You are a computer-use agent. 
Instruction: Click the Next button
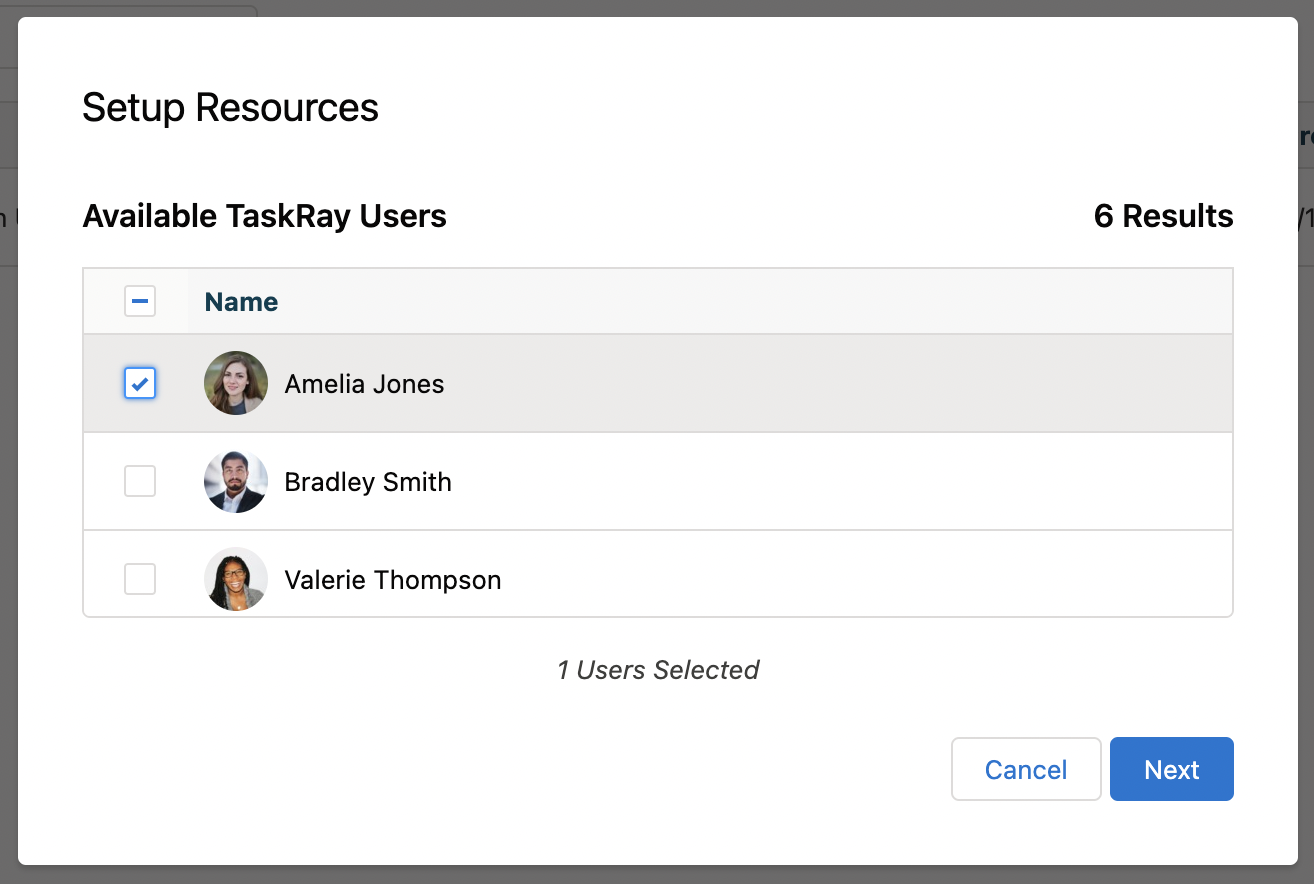pyautogui.click(x=1171, y=769)
